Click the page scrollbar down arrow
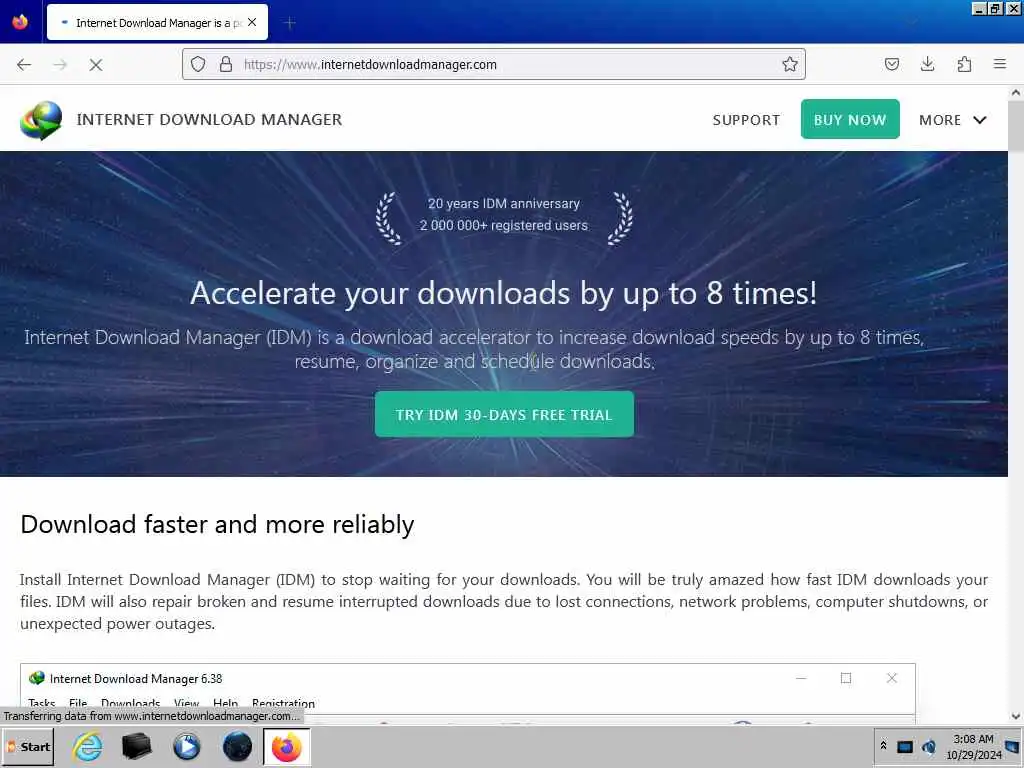 (x=1016, y=716)
